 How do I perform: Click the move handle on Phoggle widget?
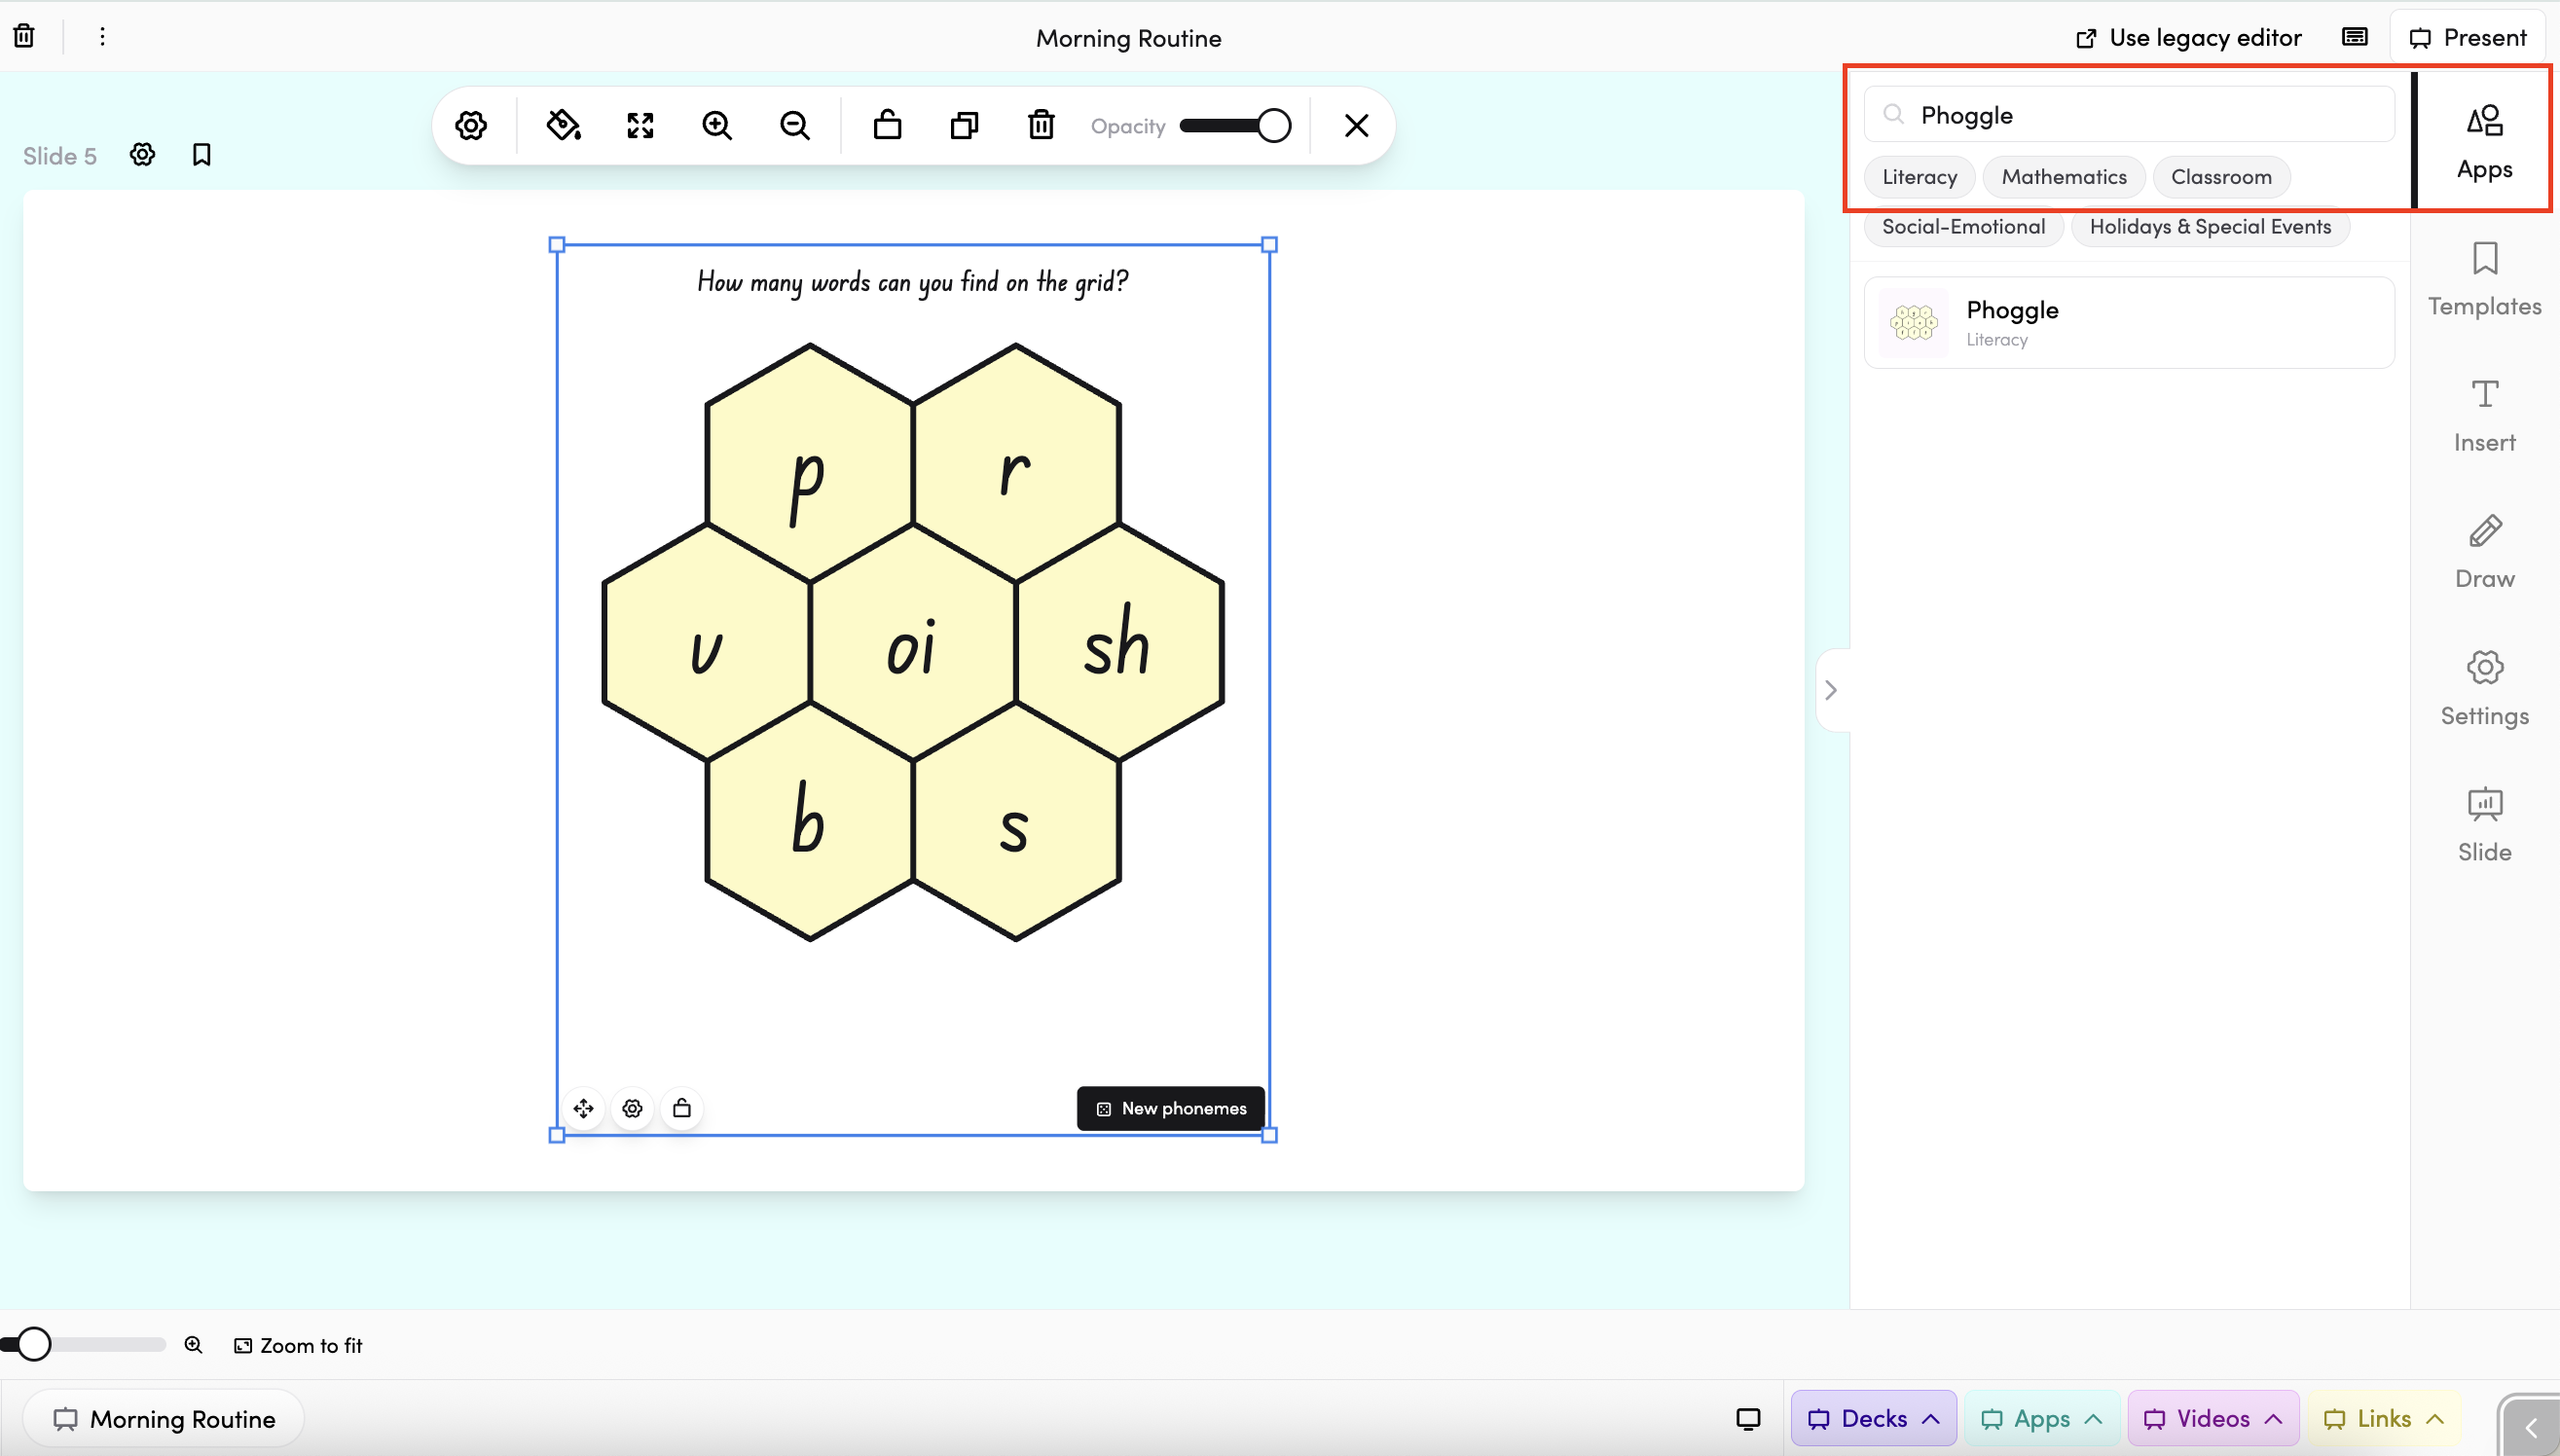tap(584, 1108)
